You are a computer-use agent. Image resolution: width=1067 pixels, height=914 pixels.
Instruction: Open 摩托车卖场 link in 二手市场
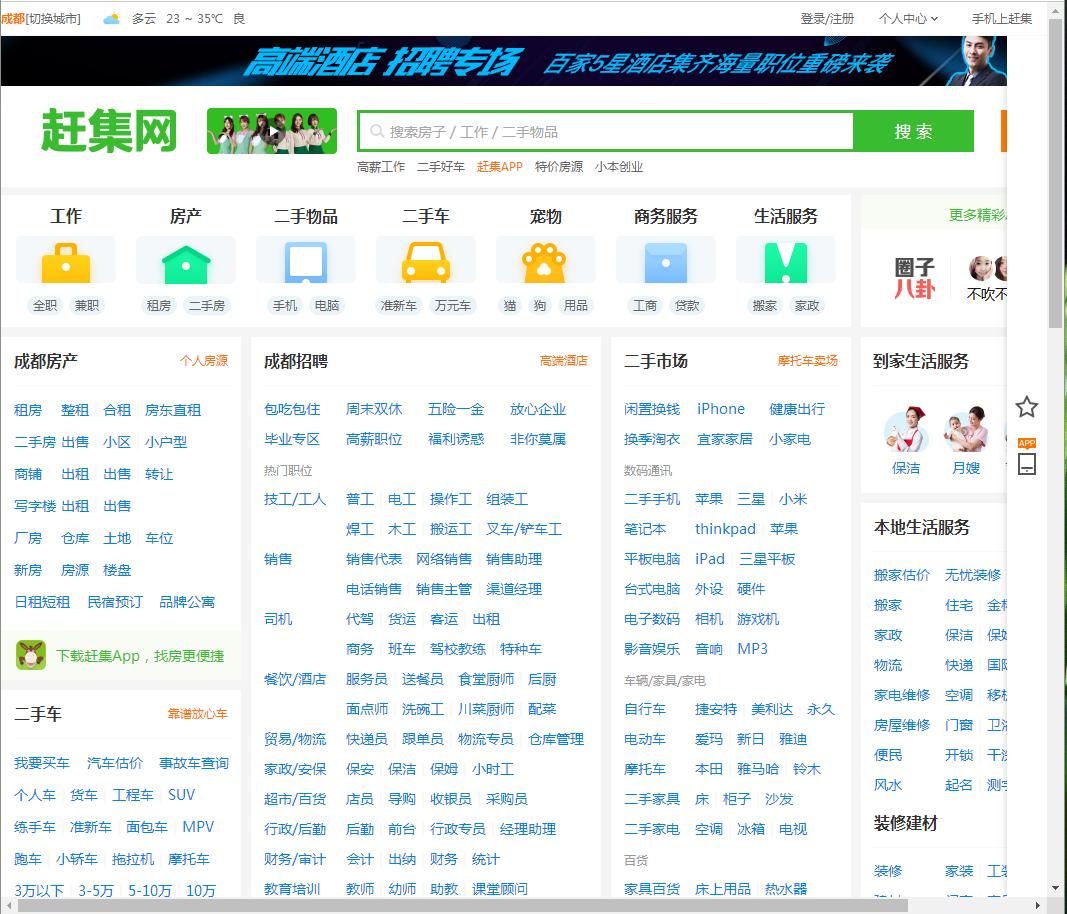click(x=808, y=361)
